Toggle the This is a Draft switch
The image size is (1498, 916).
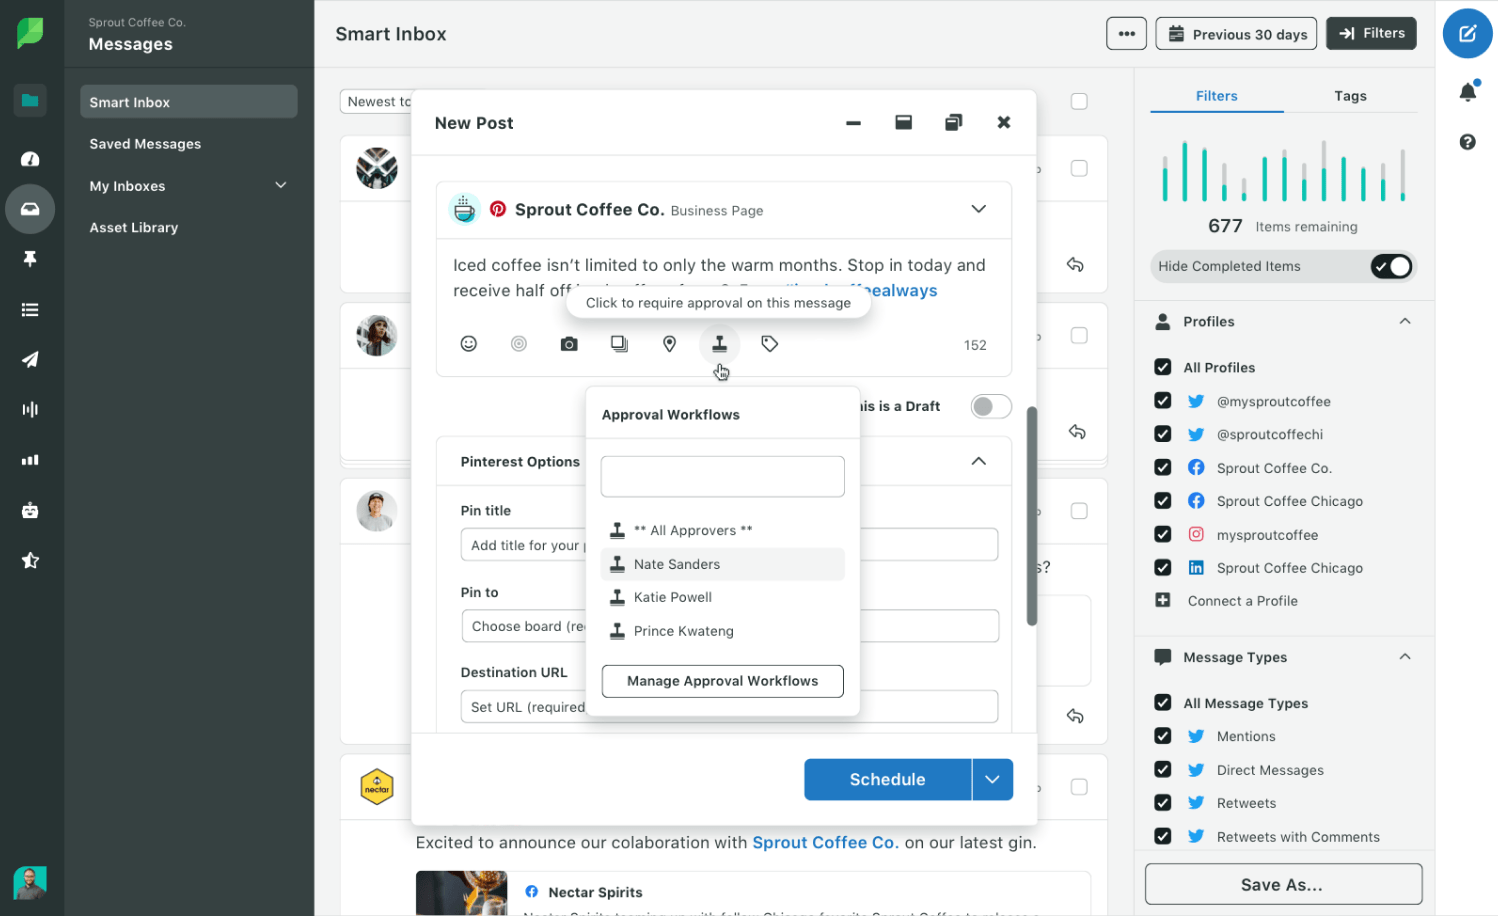(x=990, y=406)
